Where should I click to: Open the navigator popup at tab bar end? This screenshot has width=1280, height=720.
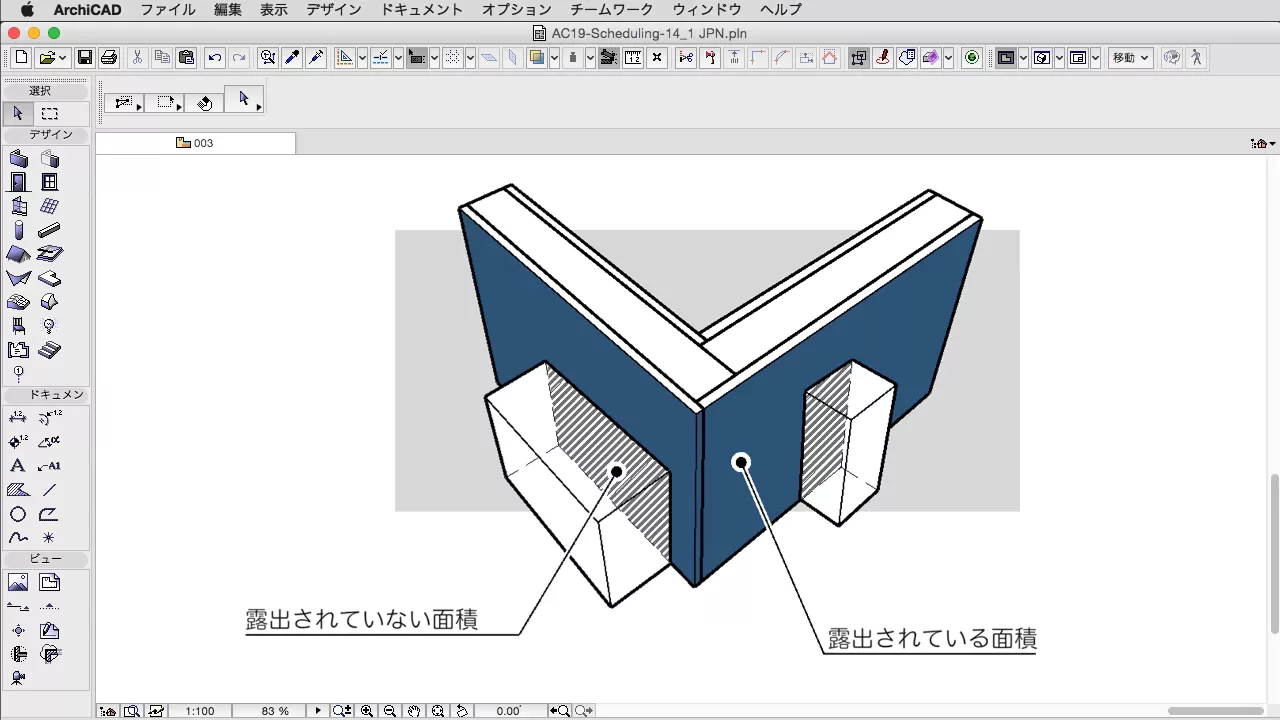pyautogui.click(x=1264, y=144)
